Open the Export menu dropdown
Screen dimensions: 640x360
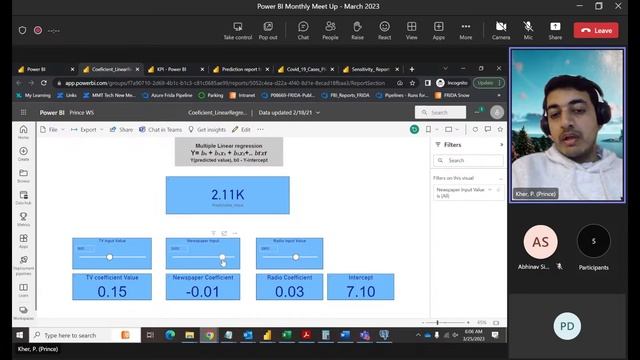point(87,129)
